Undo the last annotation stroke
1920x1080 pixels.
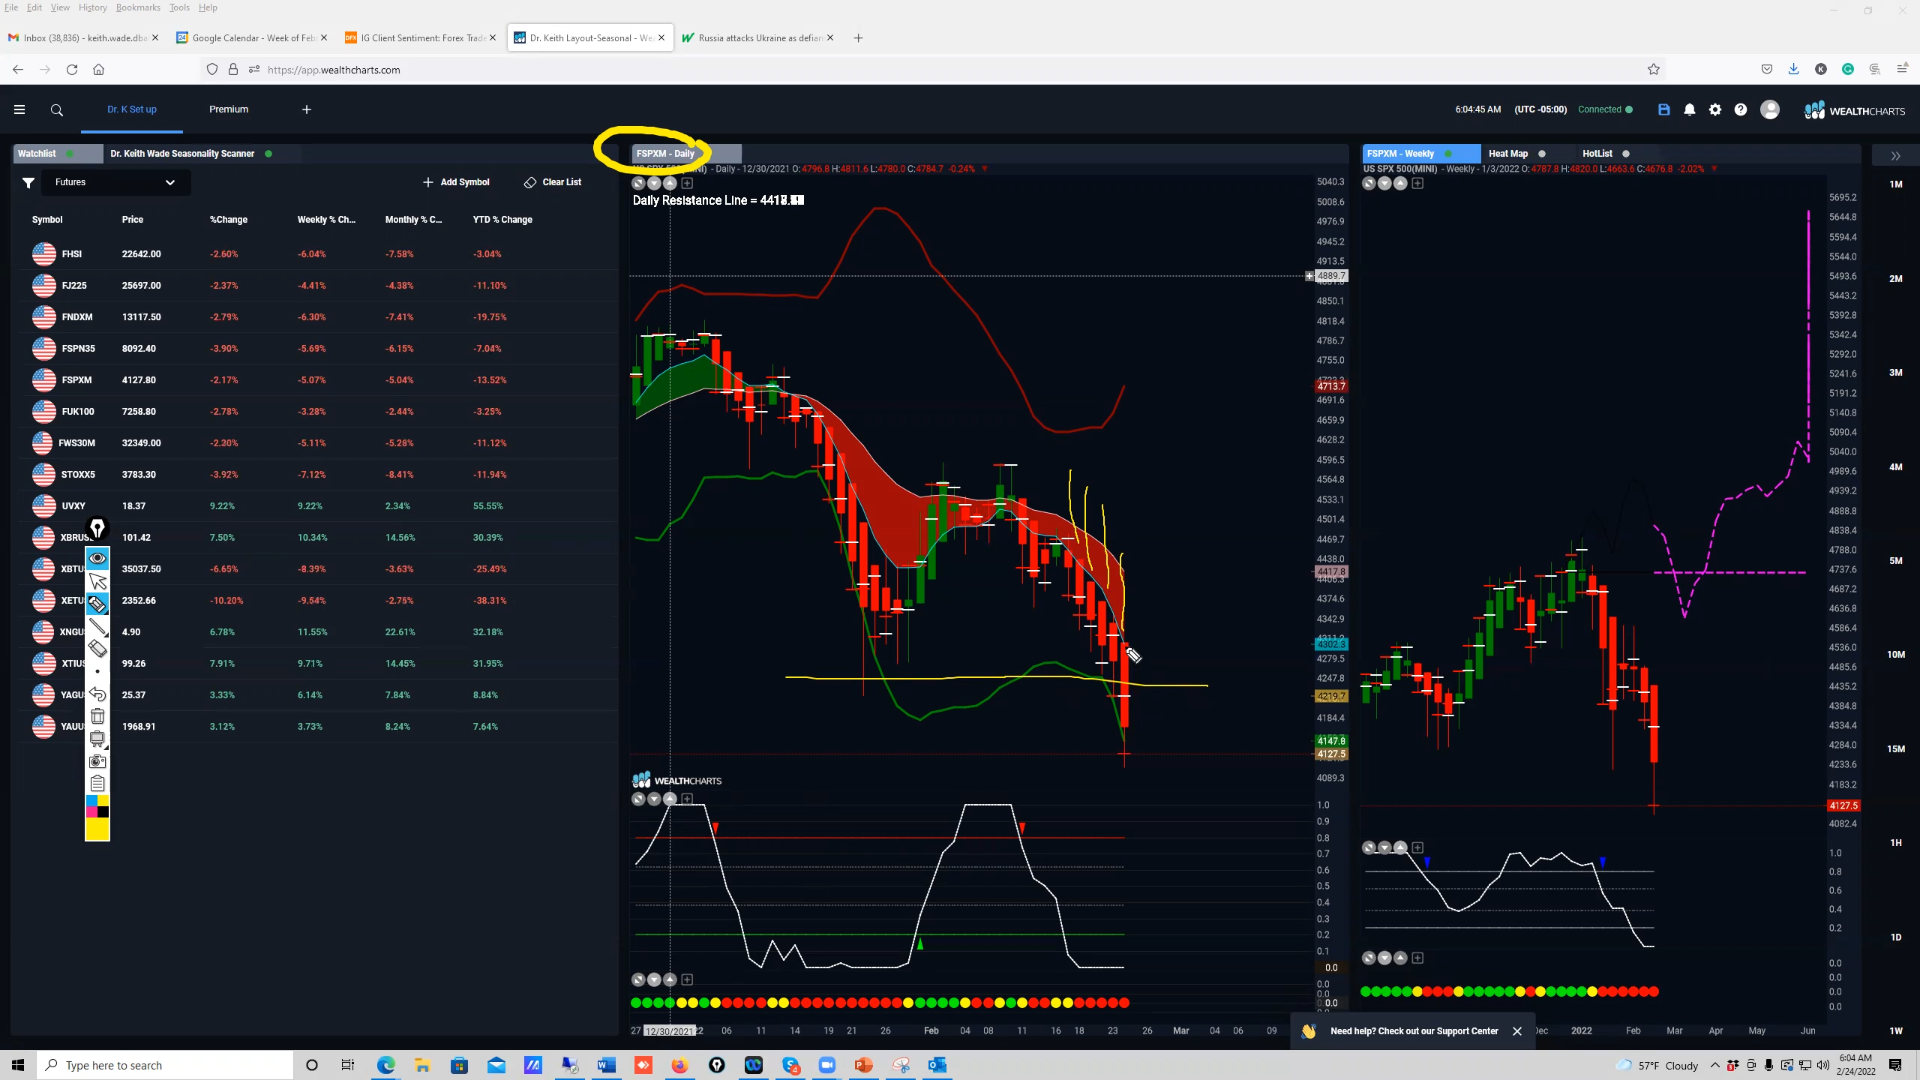(x=97, y=694)
